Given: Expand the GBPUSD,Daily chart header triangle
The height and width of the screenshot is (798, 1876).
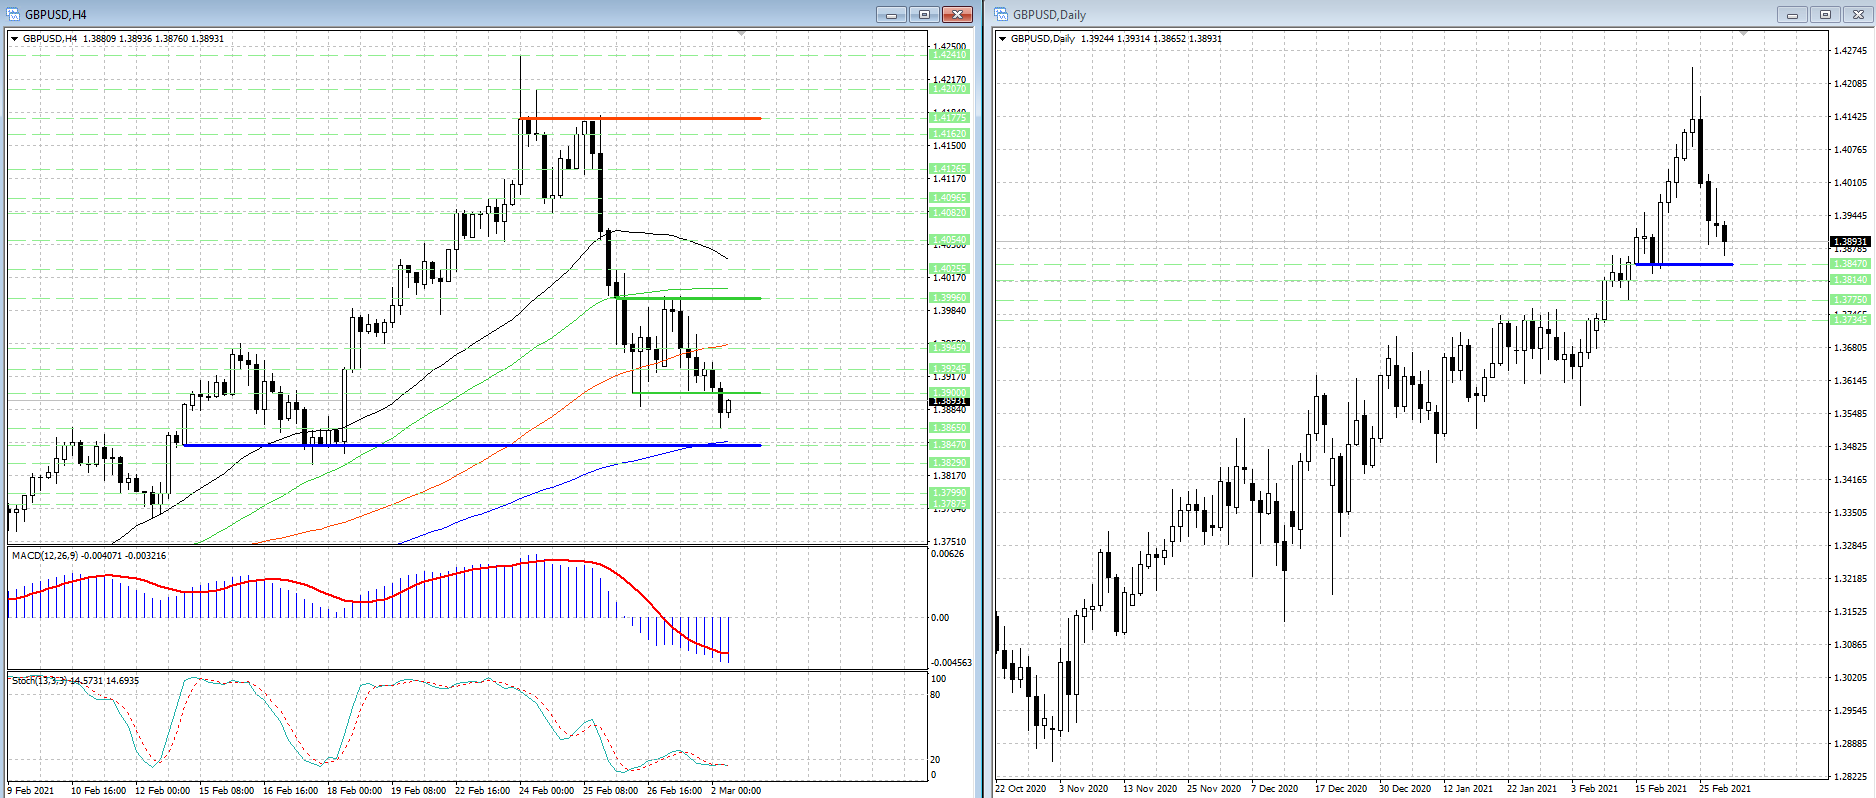Looking at the screenshot, I should coord(1002,39).
